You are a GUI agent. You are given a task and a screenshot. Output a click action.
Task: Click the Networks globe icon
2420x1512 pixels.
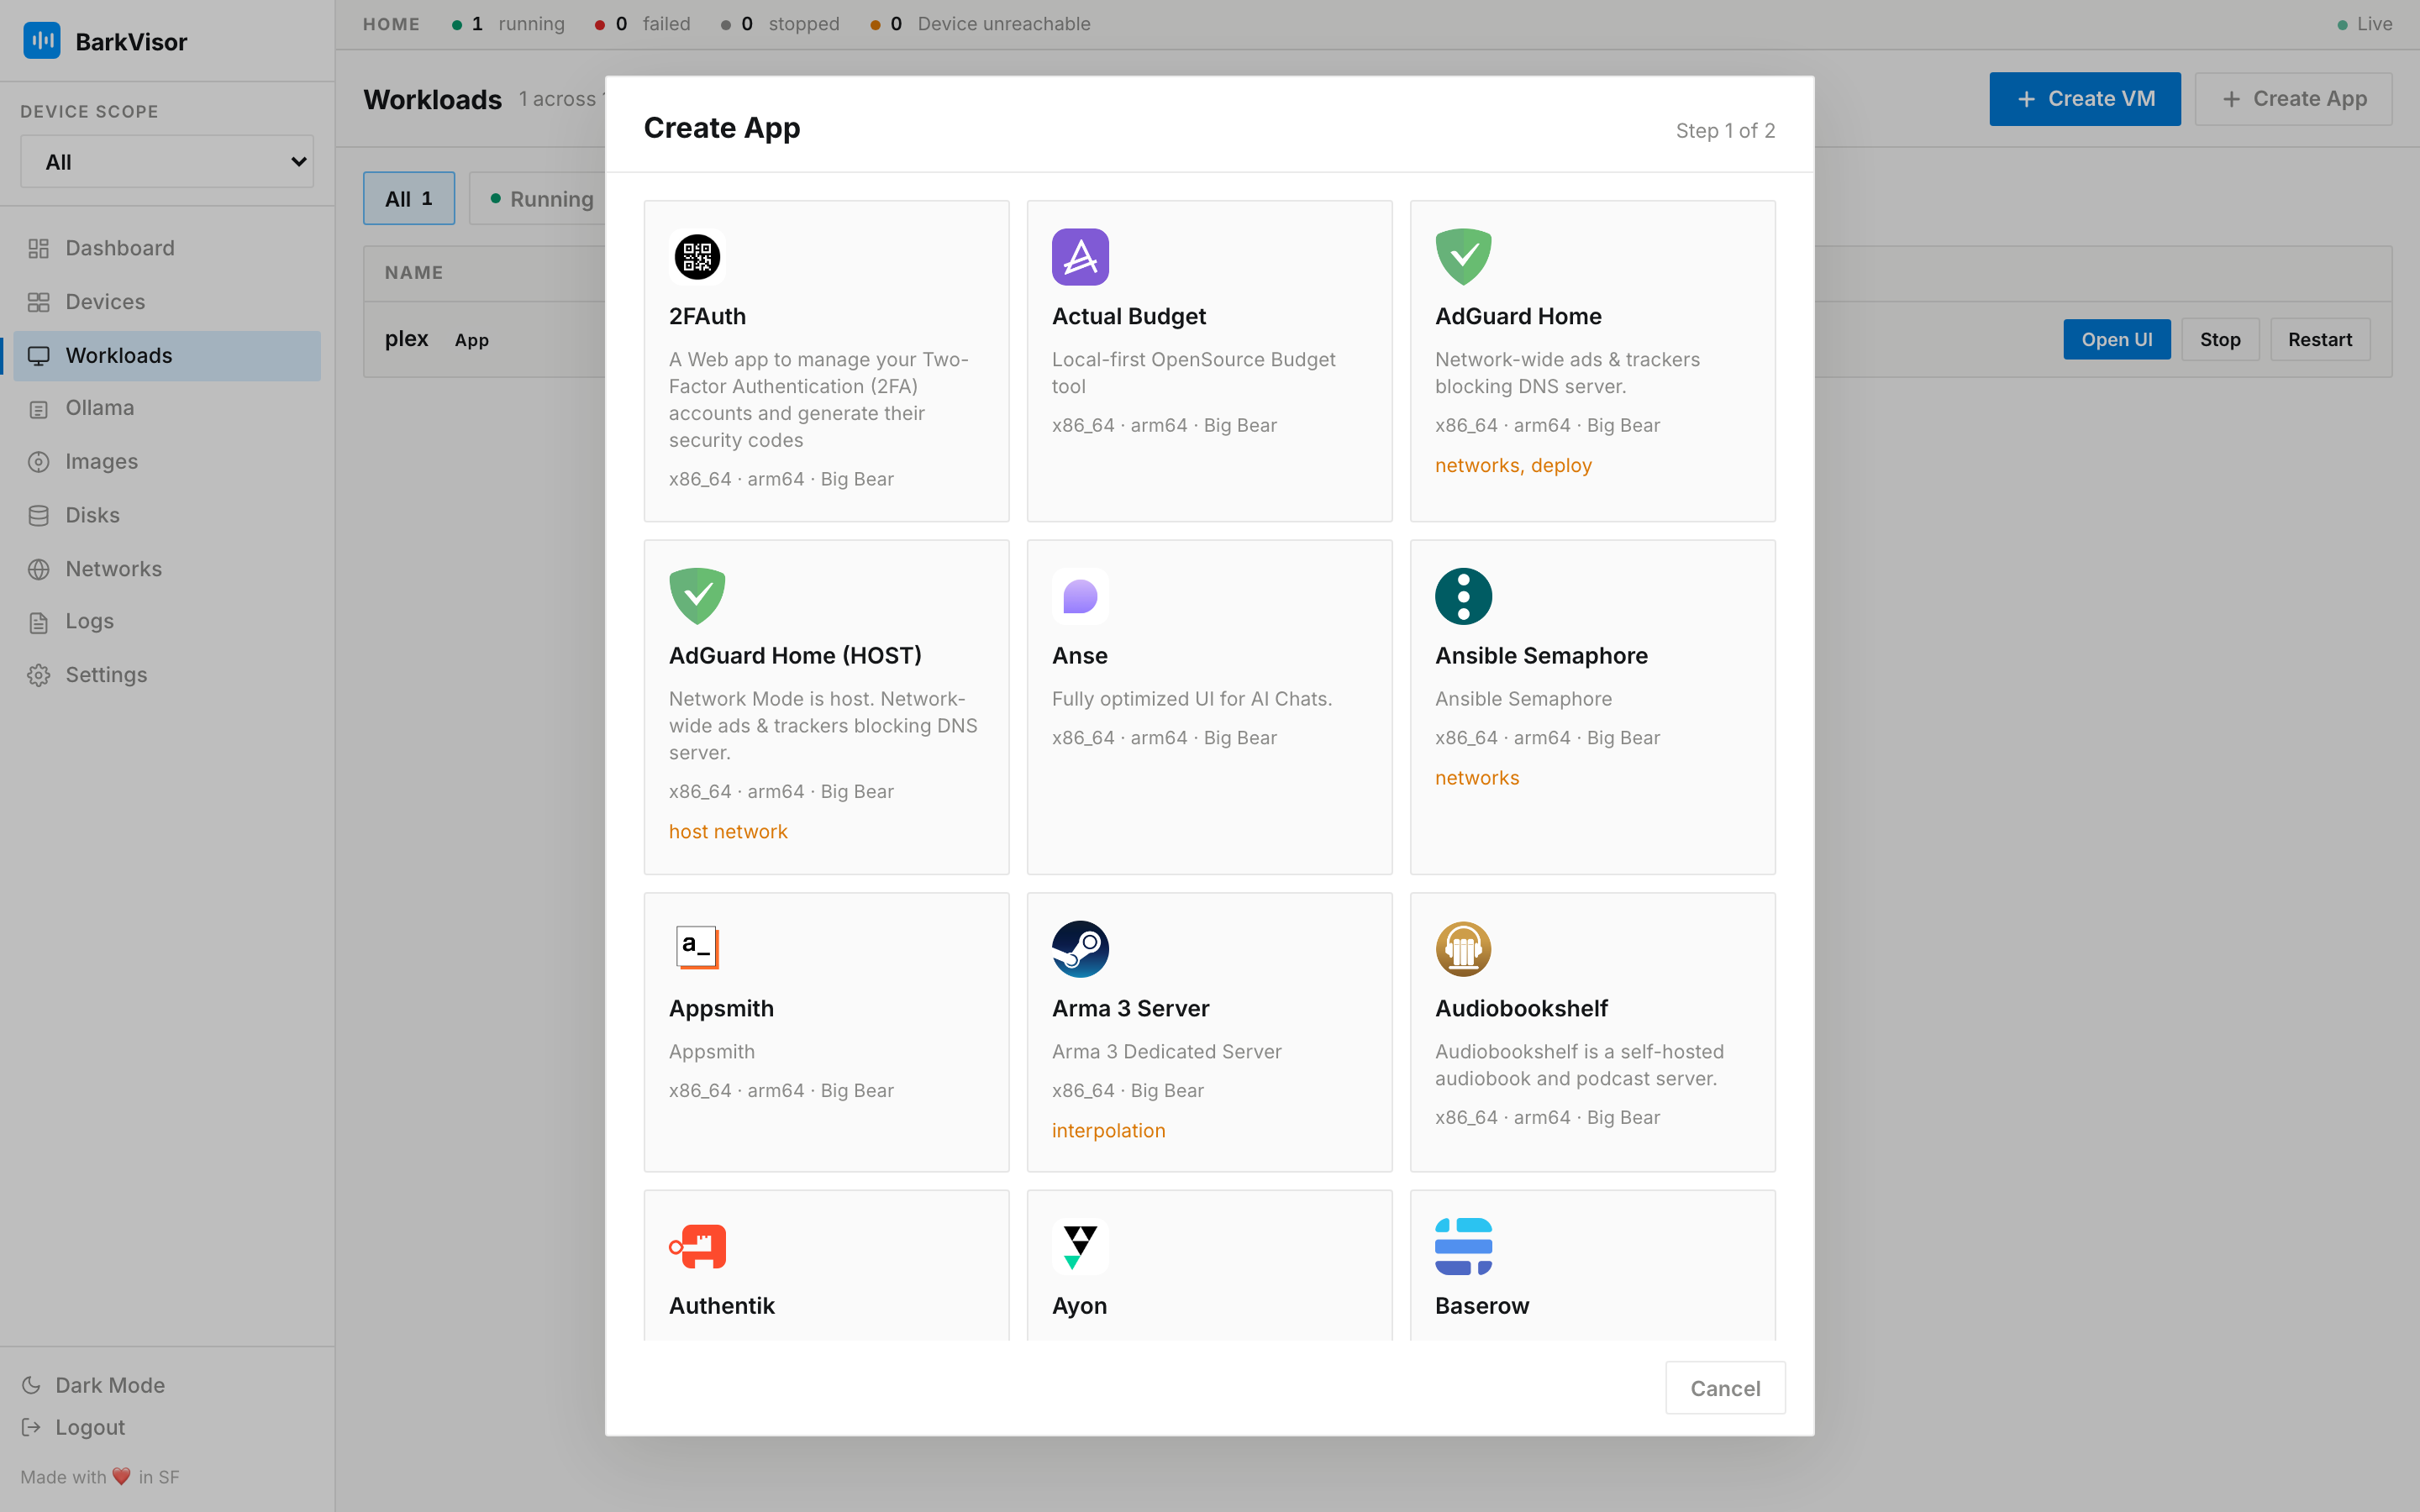(x=39, y=569)
